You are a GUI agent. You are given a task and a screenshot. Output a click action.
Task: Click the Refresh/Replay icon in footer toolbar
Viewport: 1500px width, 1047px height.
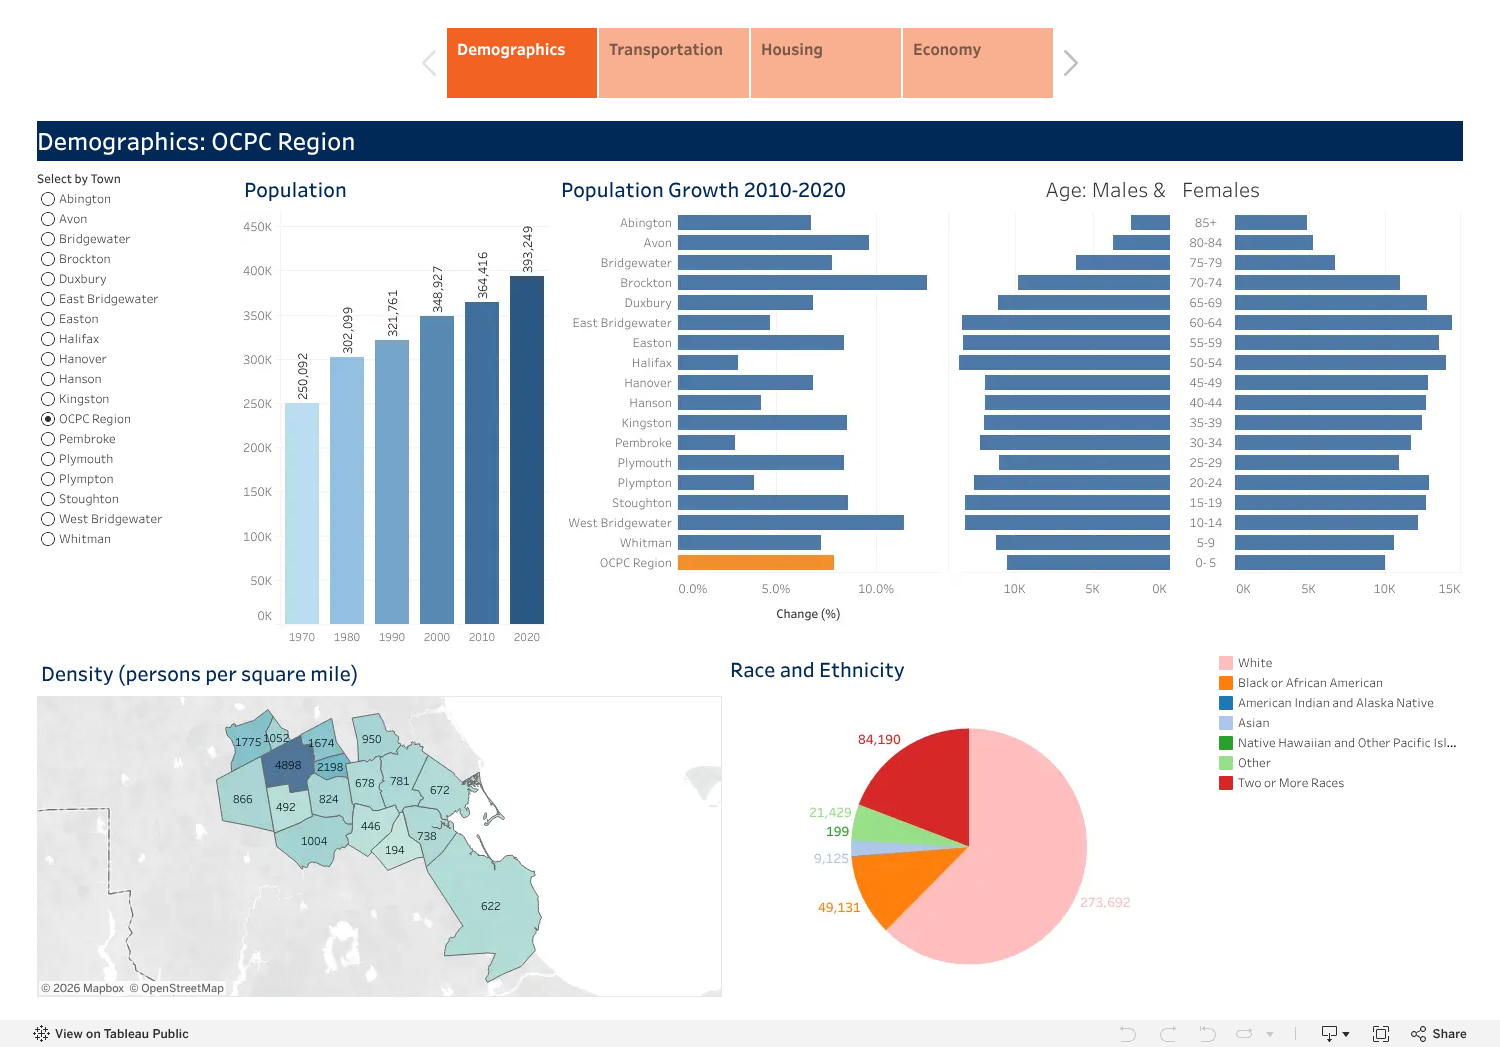[x=1244, y=1034]
